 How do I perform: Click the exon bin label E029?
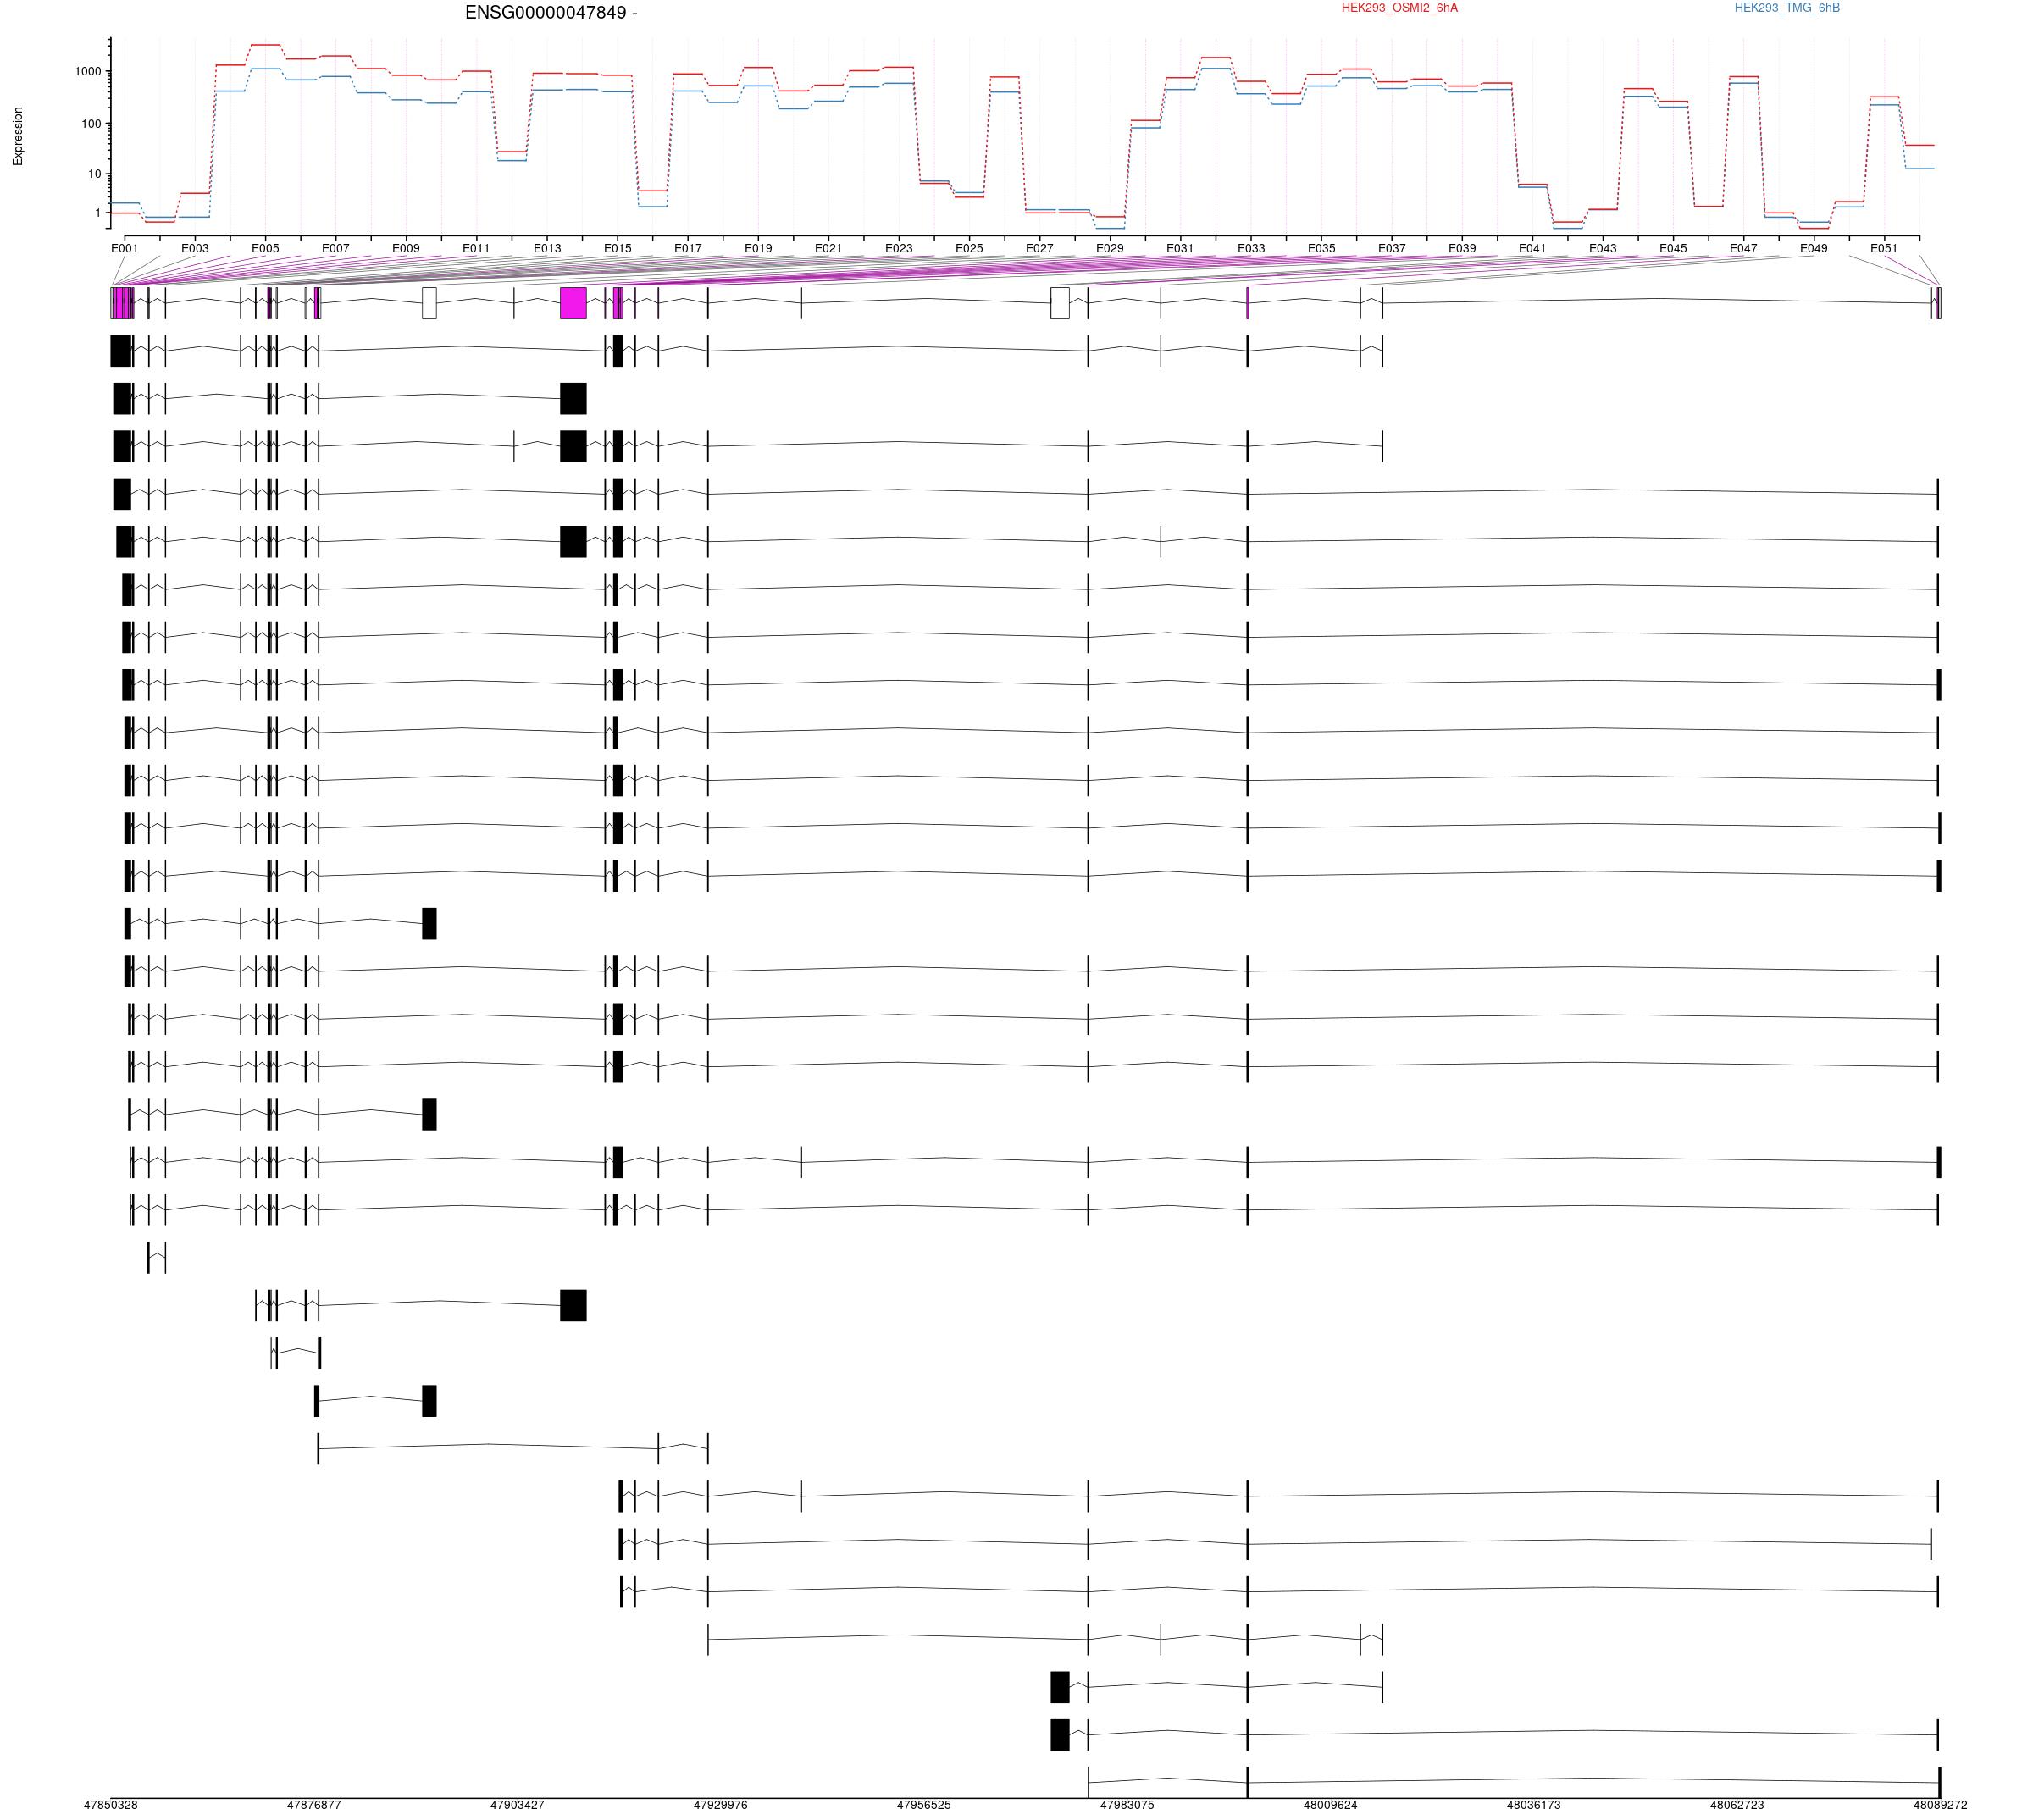(1110, 248)
